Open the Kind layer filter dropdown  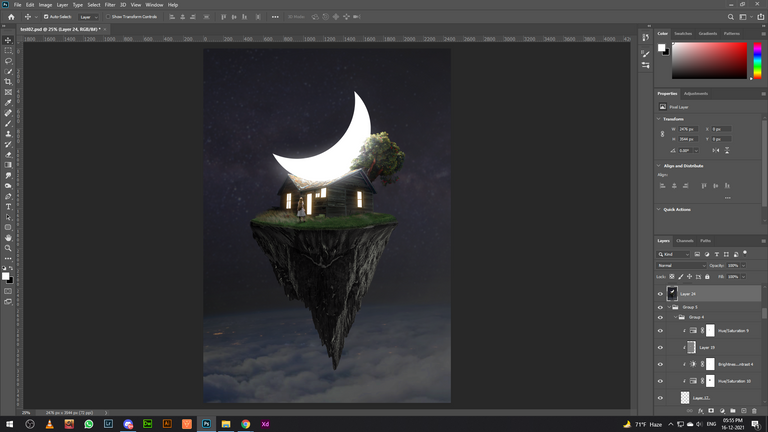pyautogui.click(x=673, y=254)
